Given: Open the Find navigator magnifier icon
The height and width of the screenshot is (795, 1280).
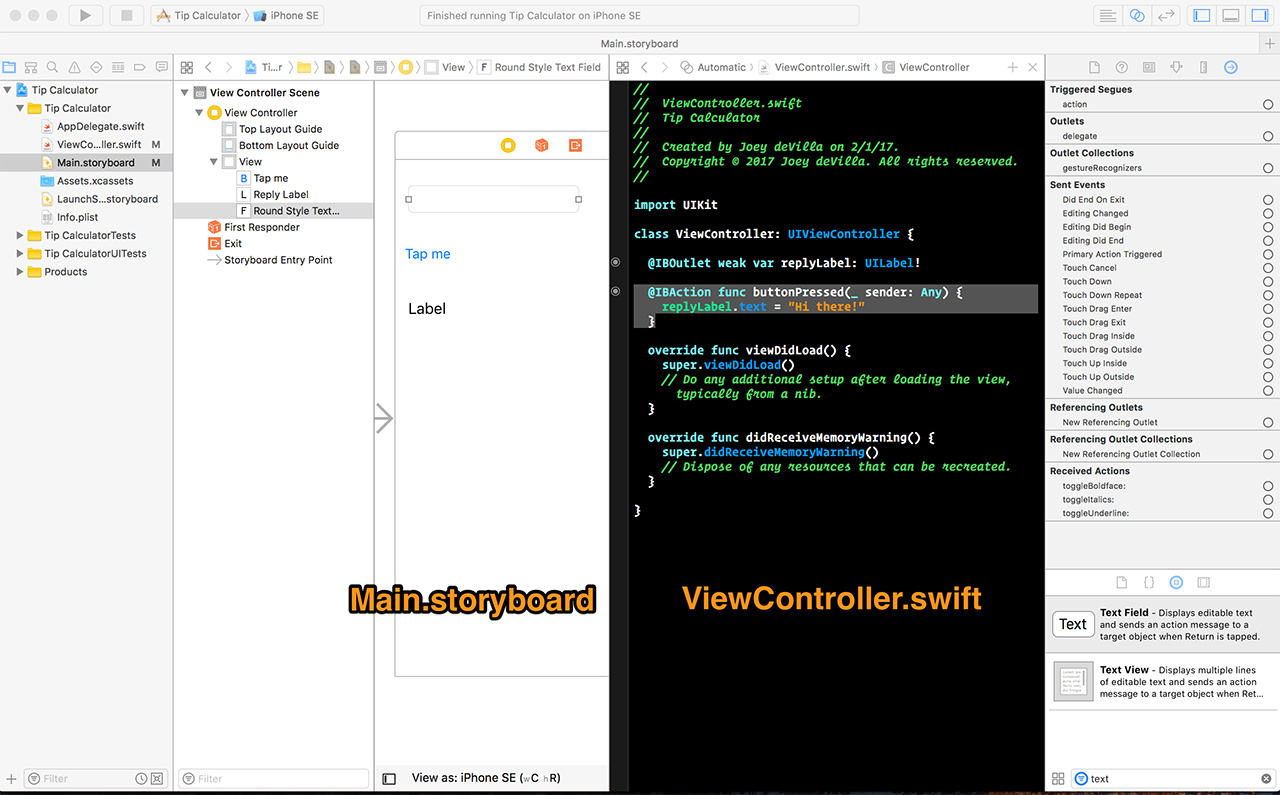Looking at the screenshot, I should tap(52, 67).
